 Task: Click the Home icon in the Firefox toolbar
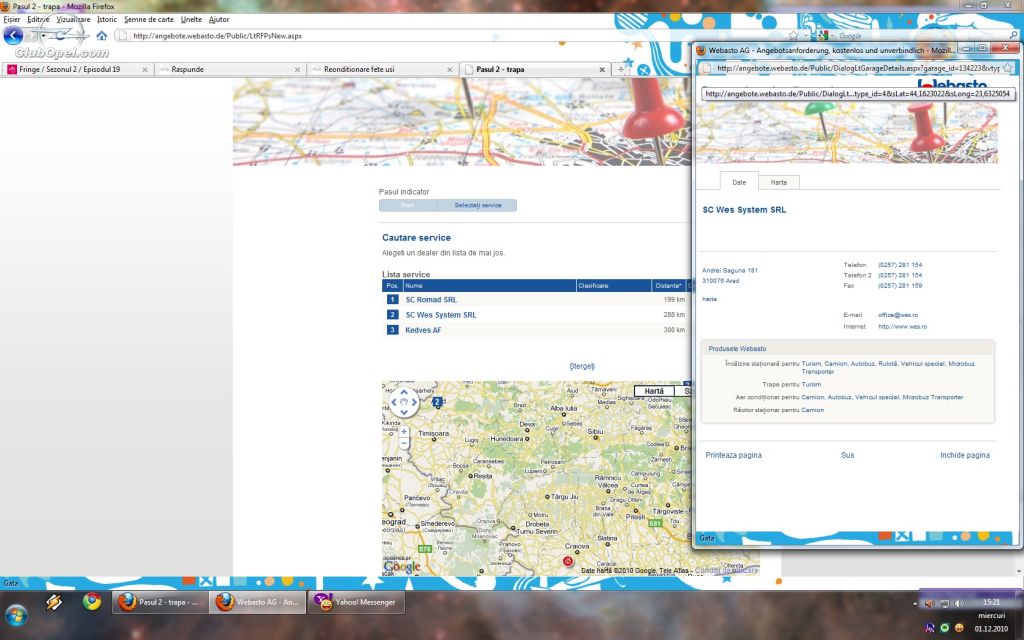click(x=102, y=36)
